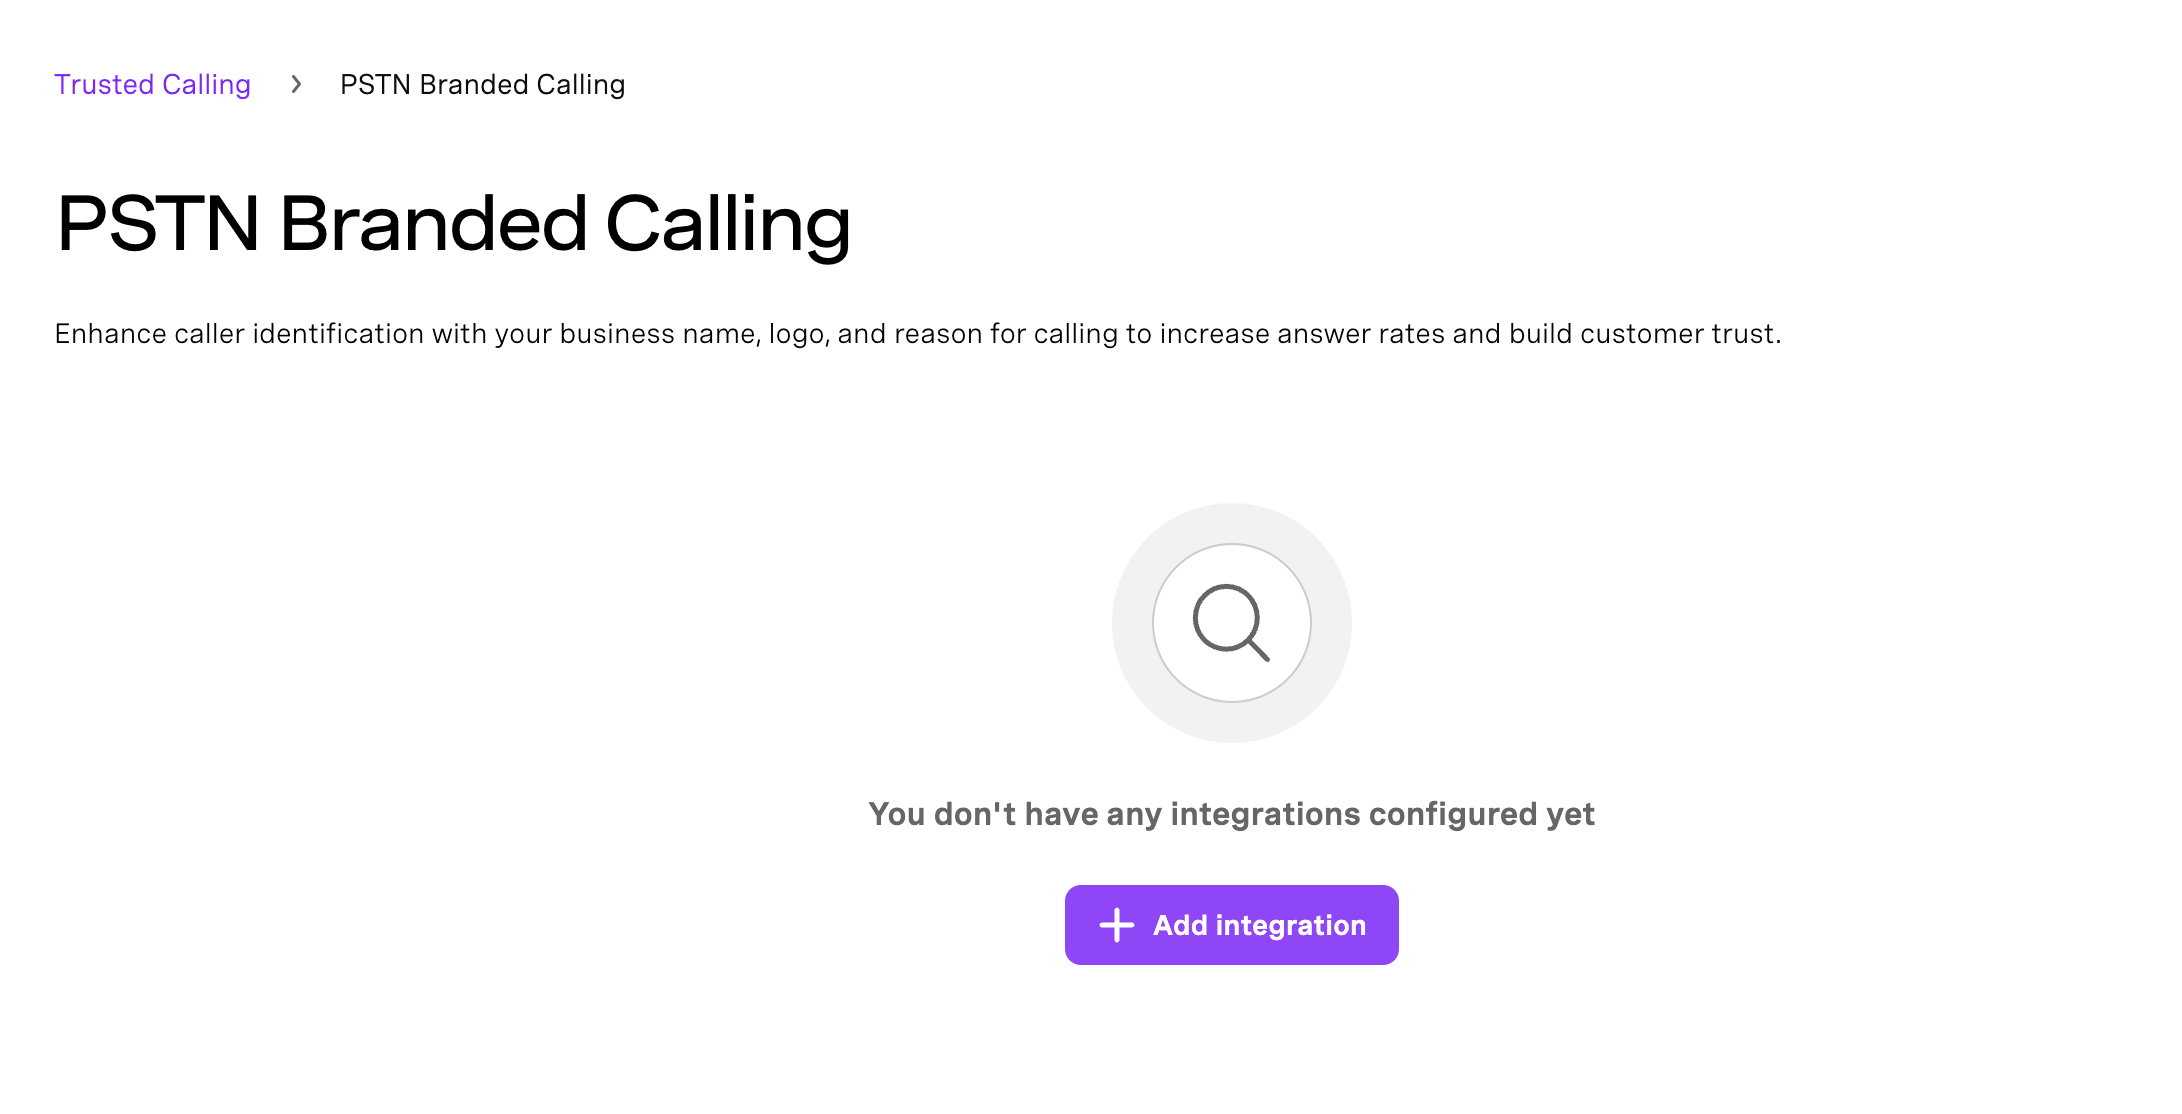Click the gray magnifier glyph in the circle
The image size is (2182, 1114).
point(1231,623)
